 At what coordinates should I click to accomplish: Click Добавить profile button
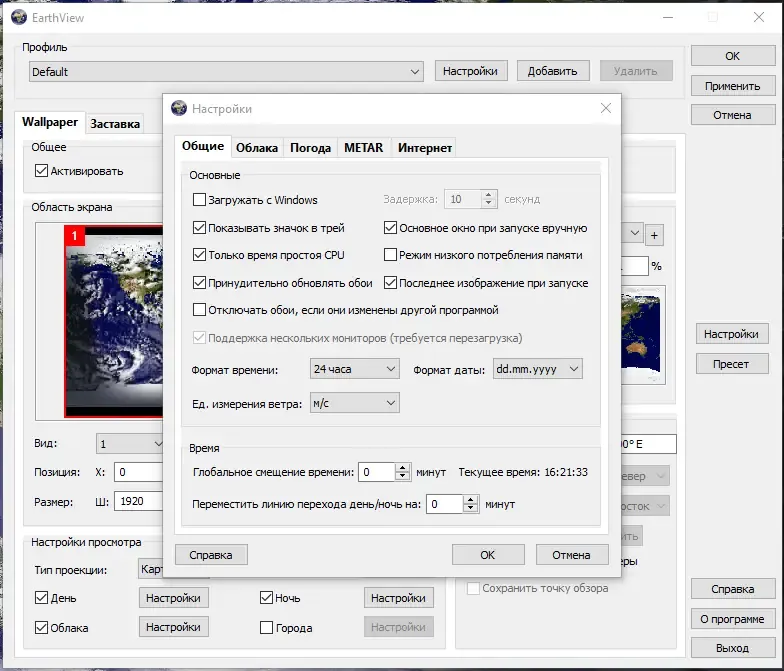pyautogui.click(x=552, y=71)
